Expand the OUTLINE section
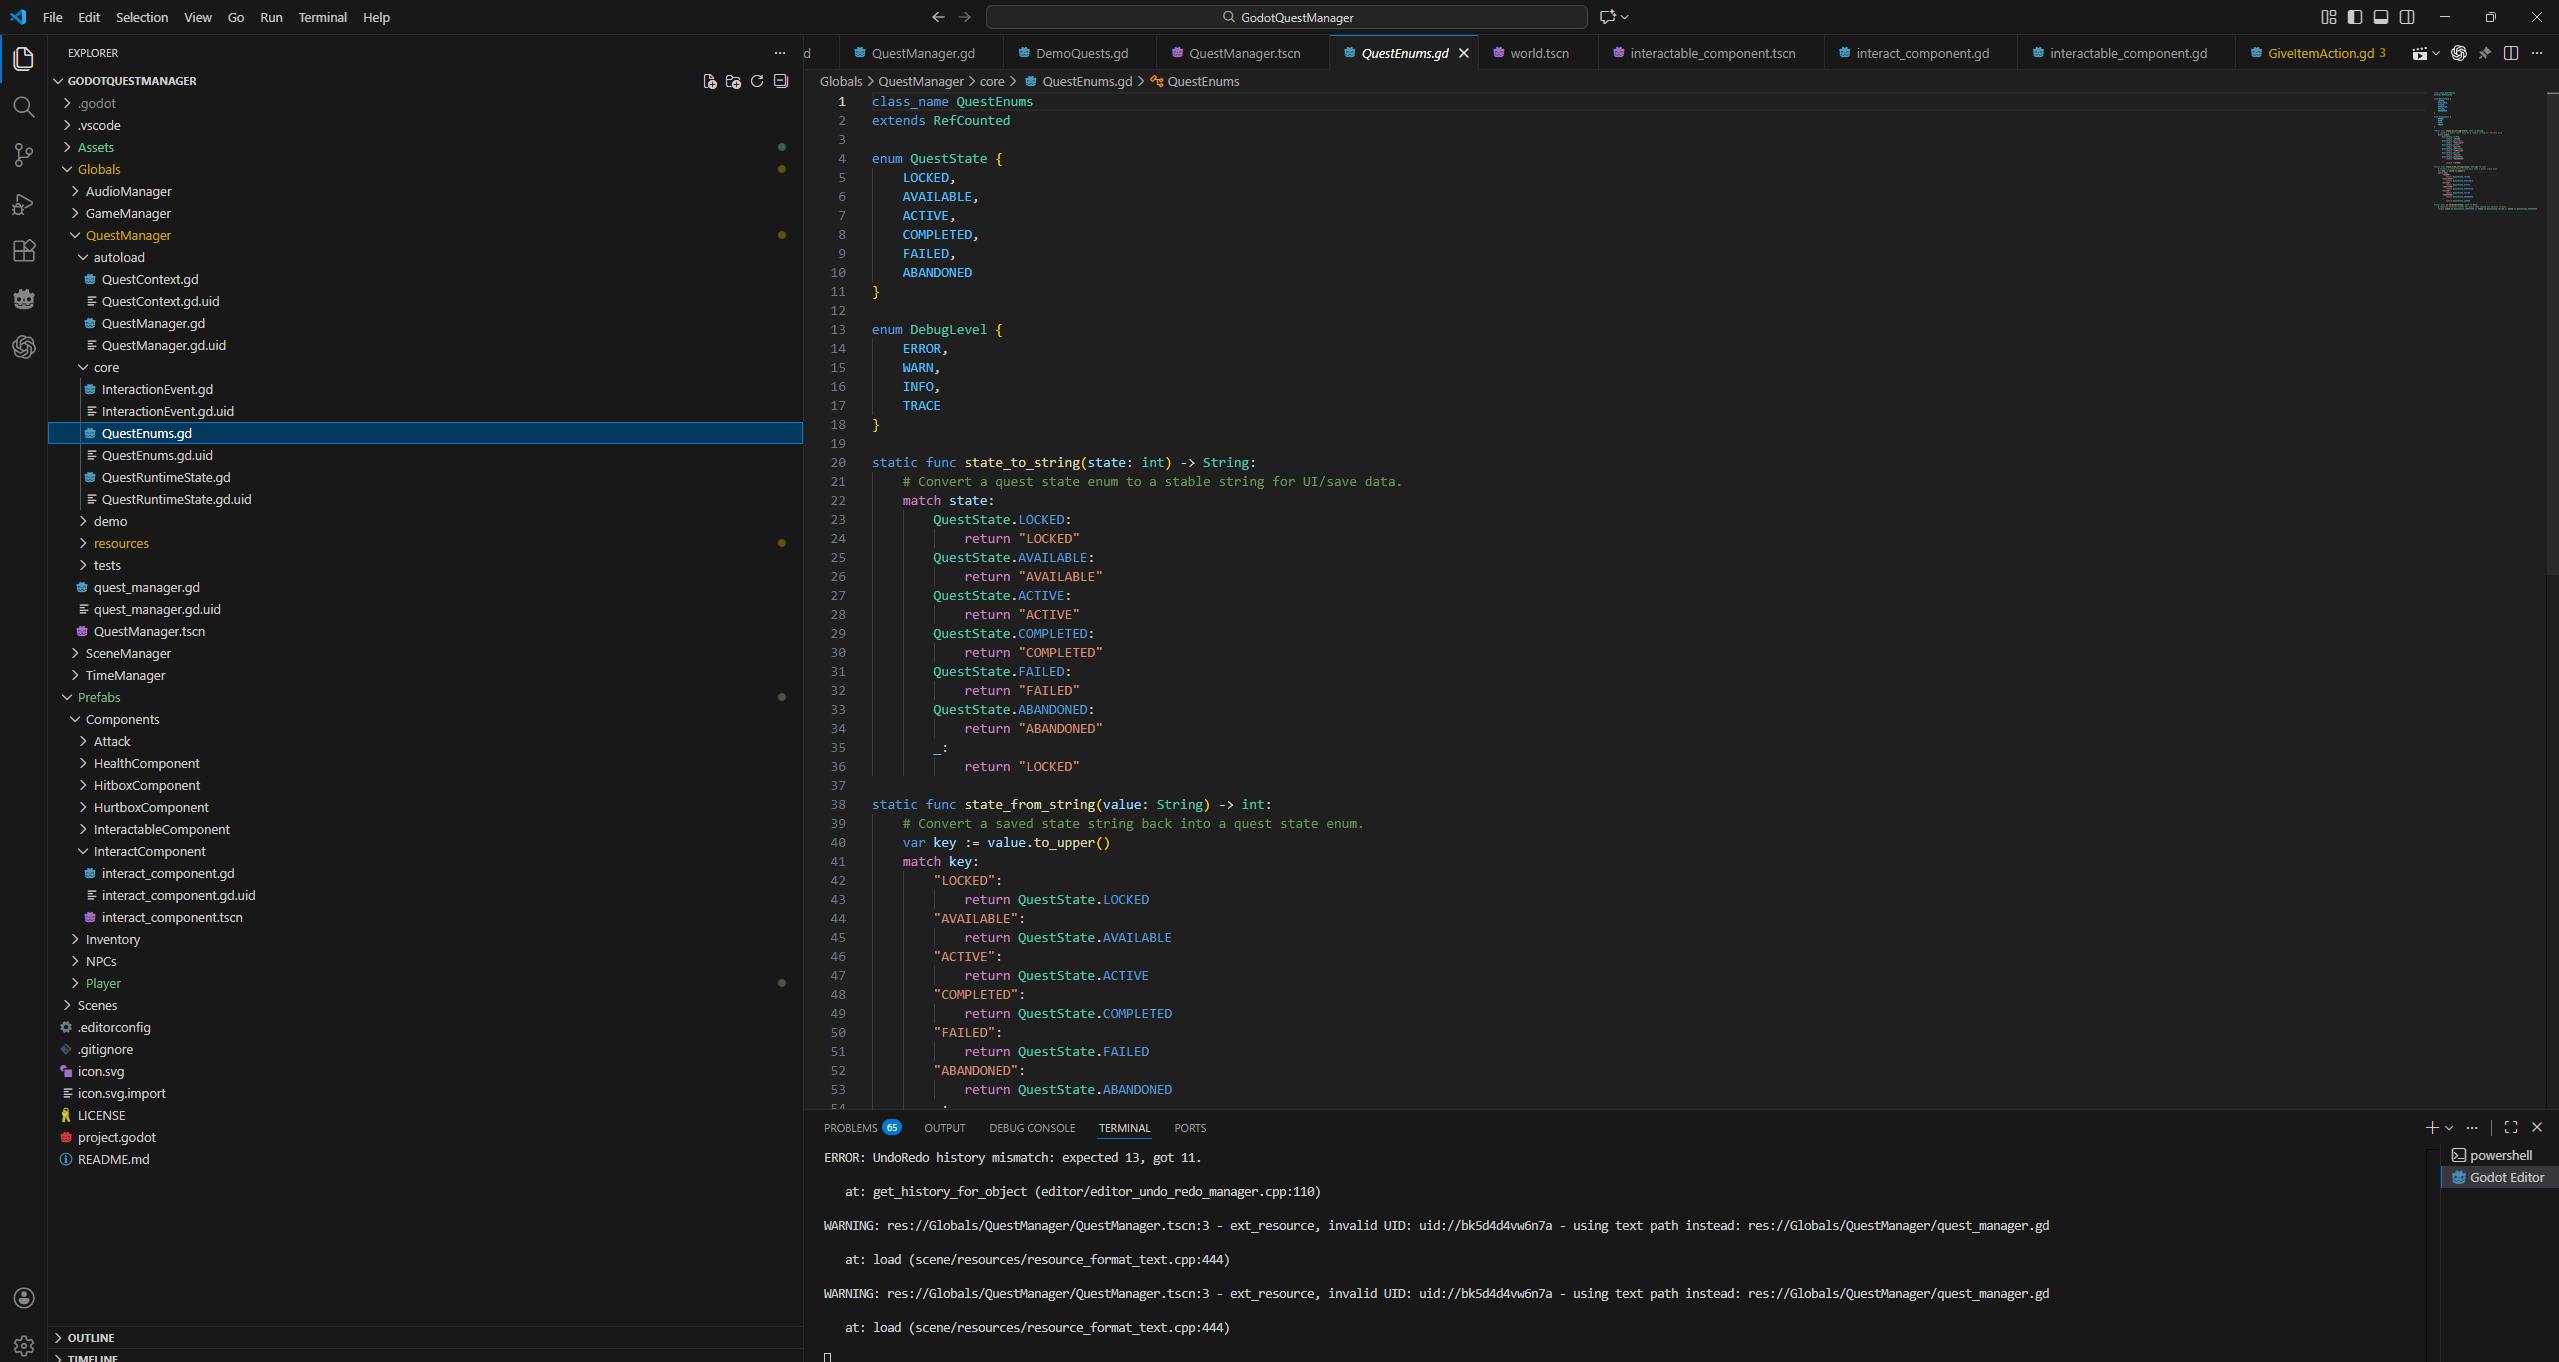The width and height of the screenshot is (2559, 1362). (x=90, y=1337)
